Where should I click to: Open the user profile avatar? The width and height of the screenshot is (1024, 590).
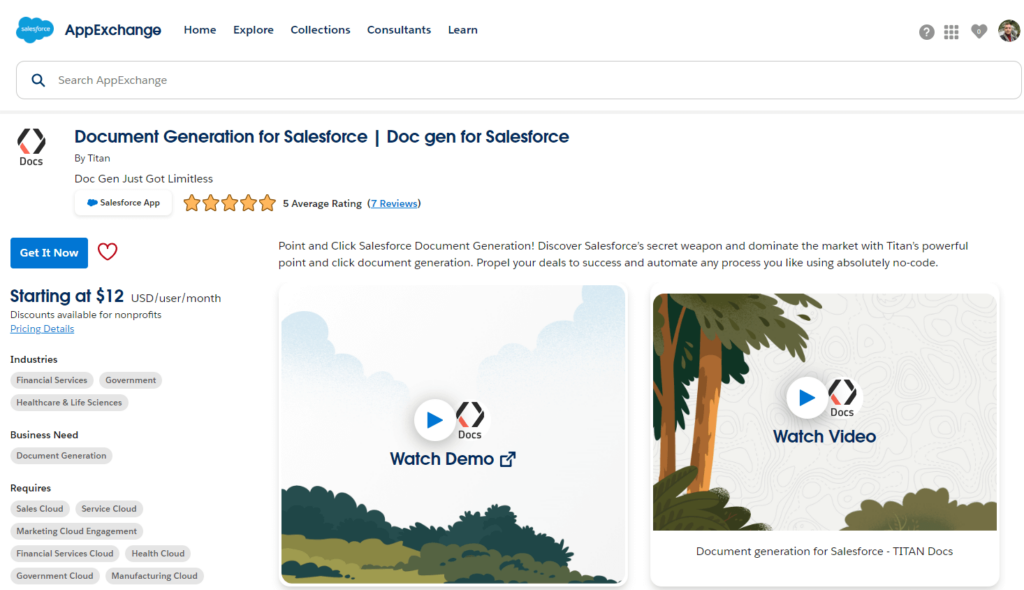[1008, 31]
